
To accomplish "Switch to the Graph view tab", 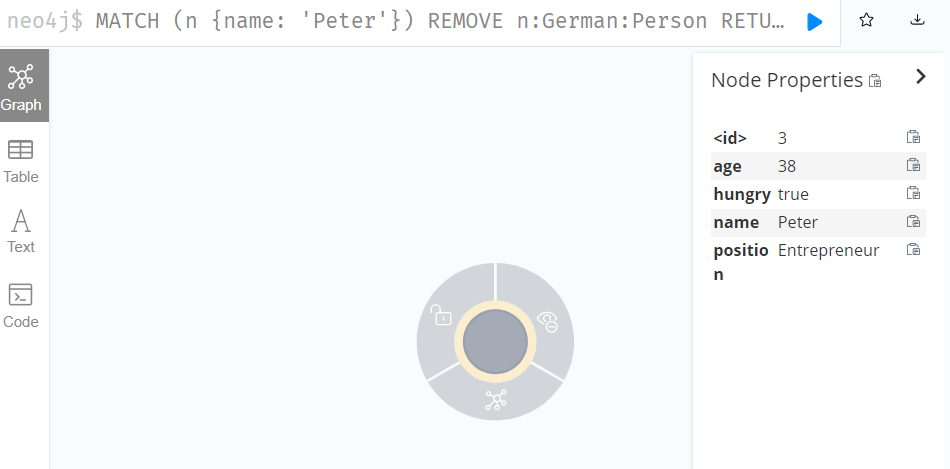I will coord(21,87).
